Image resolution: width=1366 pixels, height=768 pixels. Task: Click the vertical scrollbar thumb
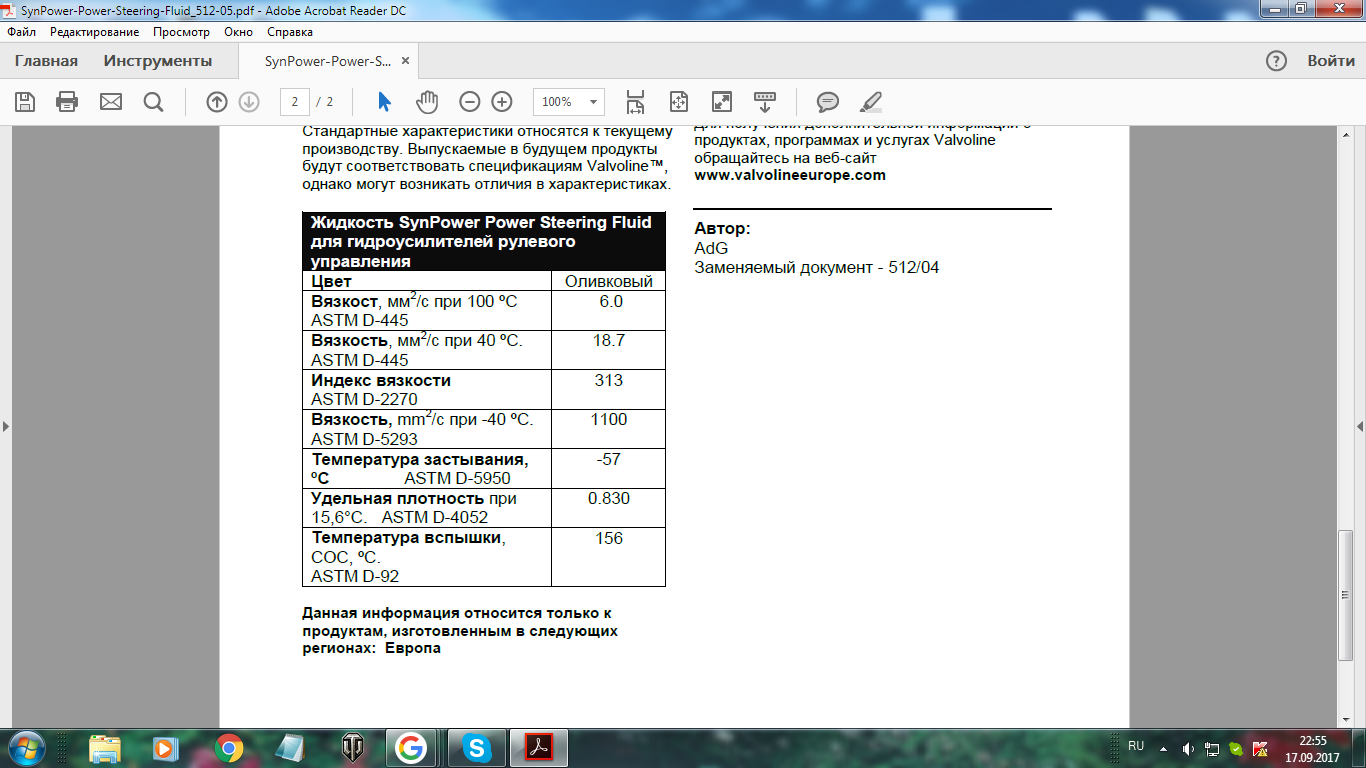pyautogui.click(x=1345, y=594)
